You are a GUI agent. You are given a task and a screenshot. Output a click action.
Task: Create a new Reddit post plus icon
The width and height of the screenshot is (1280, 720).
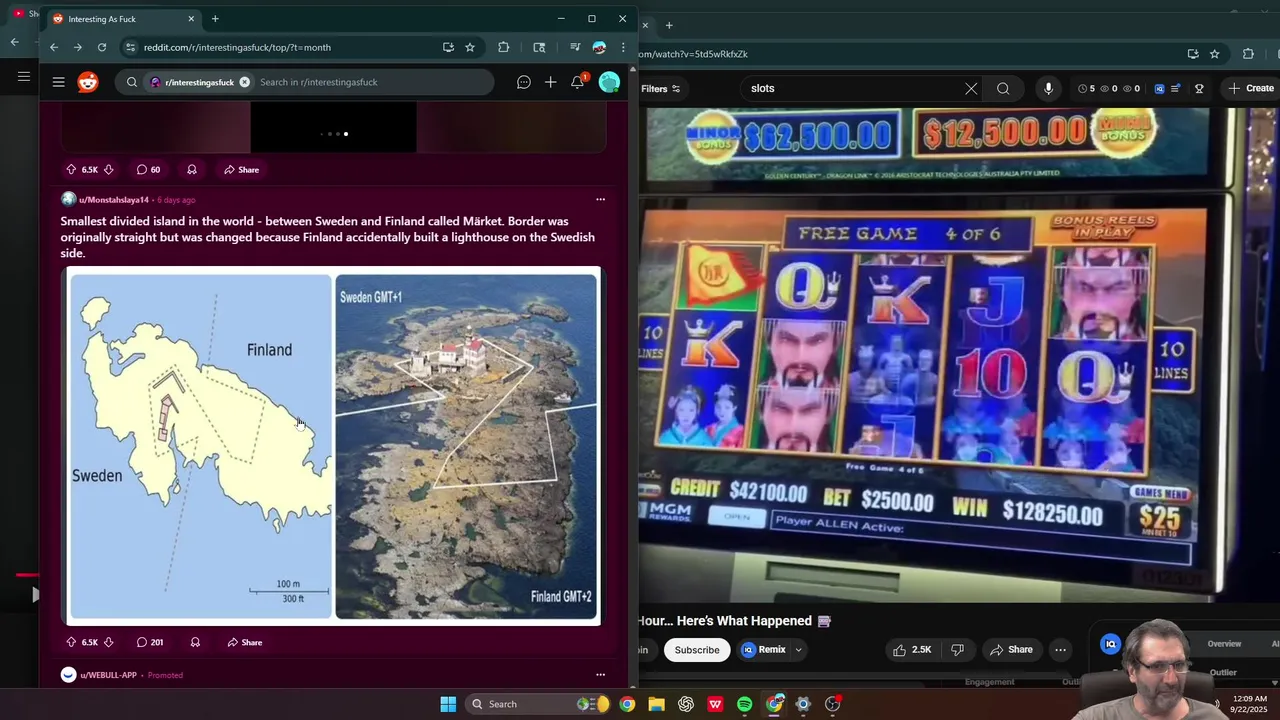[x=550, y=82]
